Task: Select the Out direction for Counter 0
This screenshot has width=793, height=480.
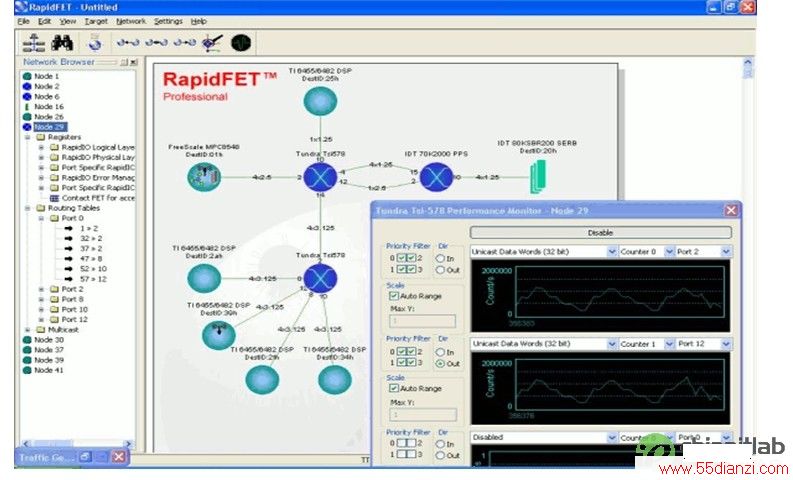Action: (440, 270)
